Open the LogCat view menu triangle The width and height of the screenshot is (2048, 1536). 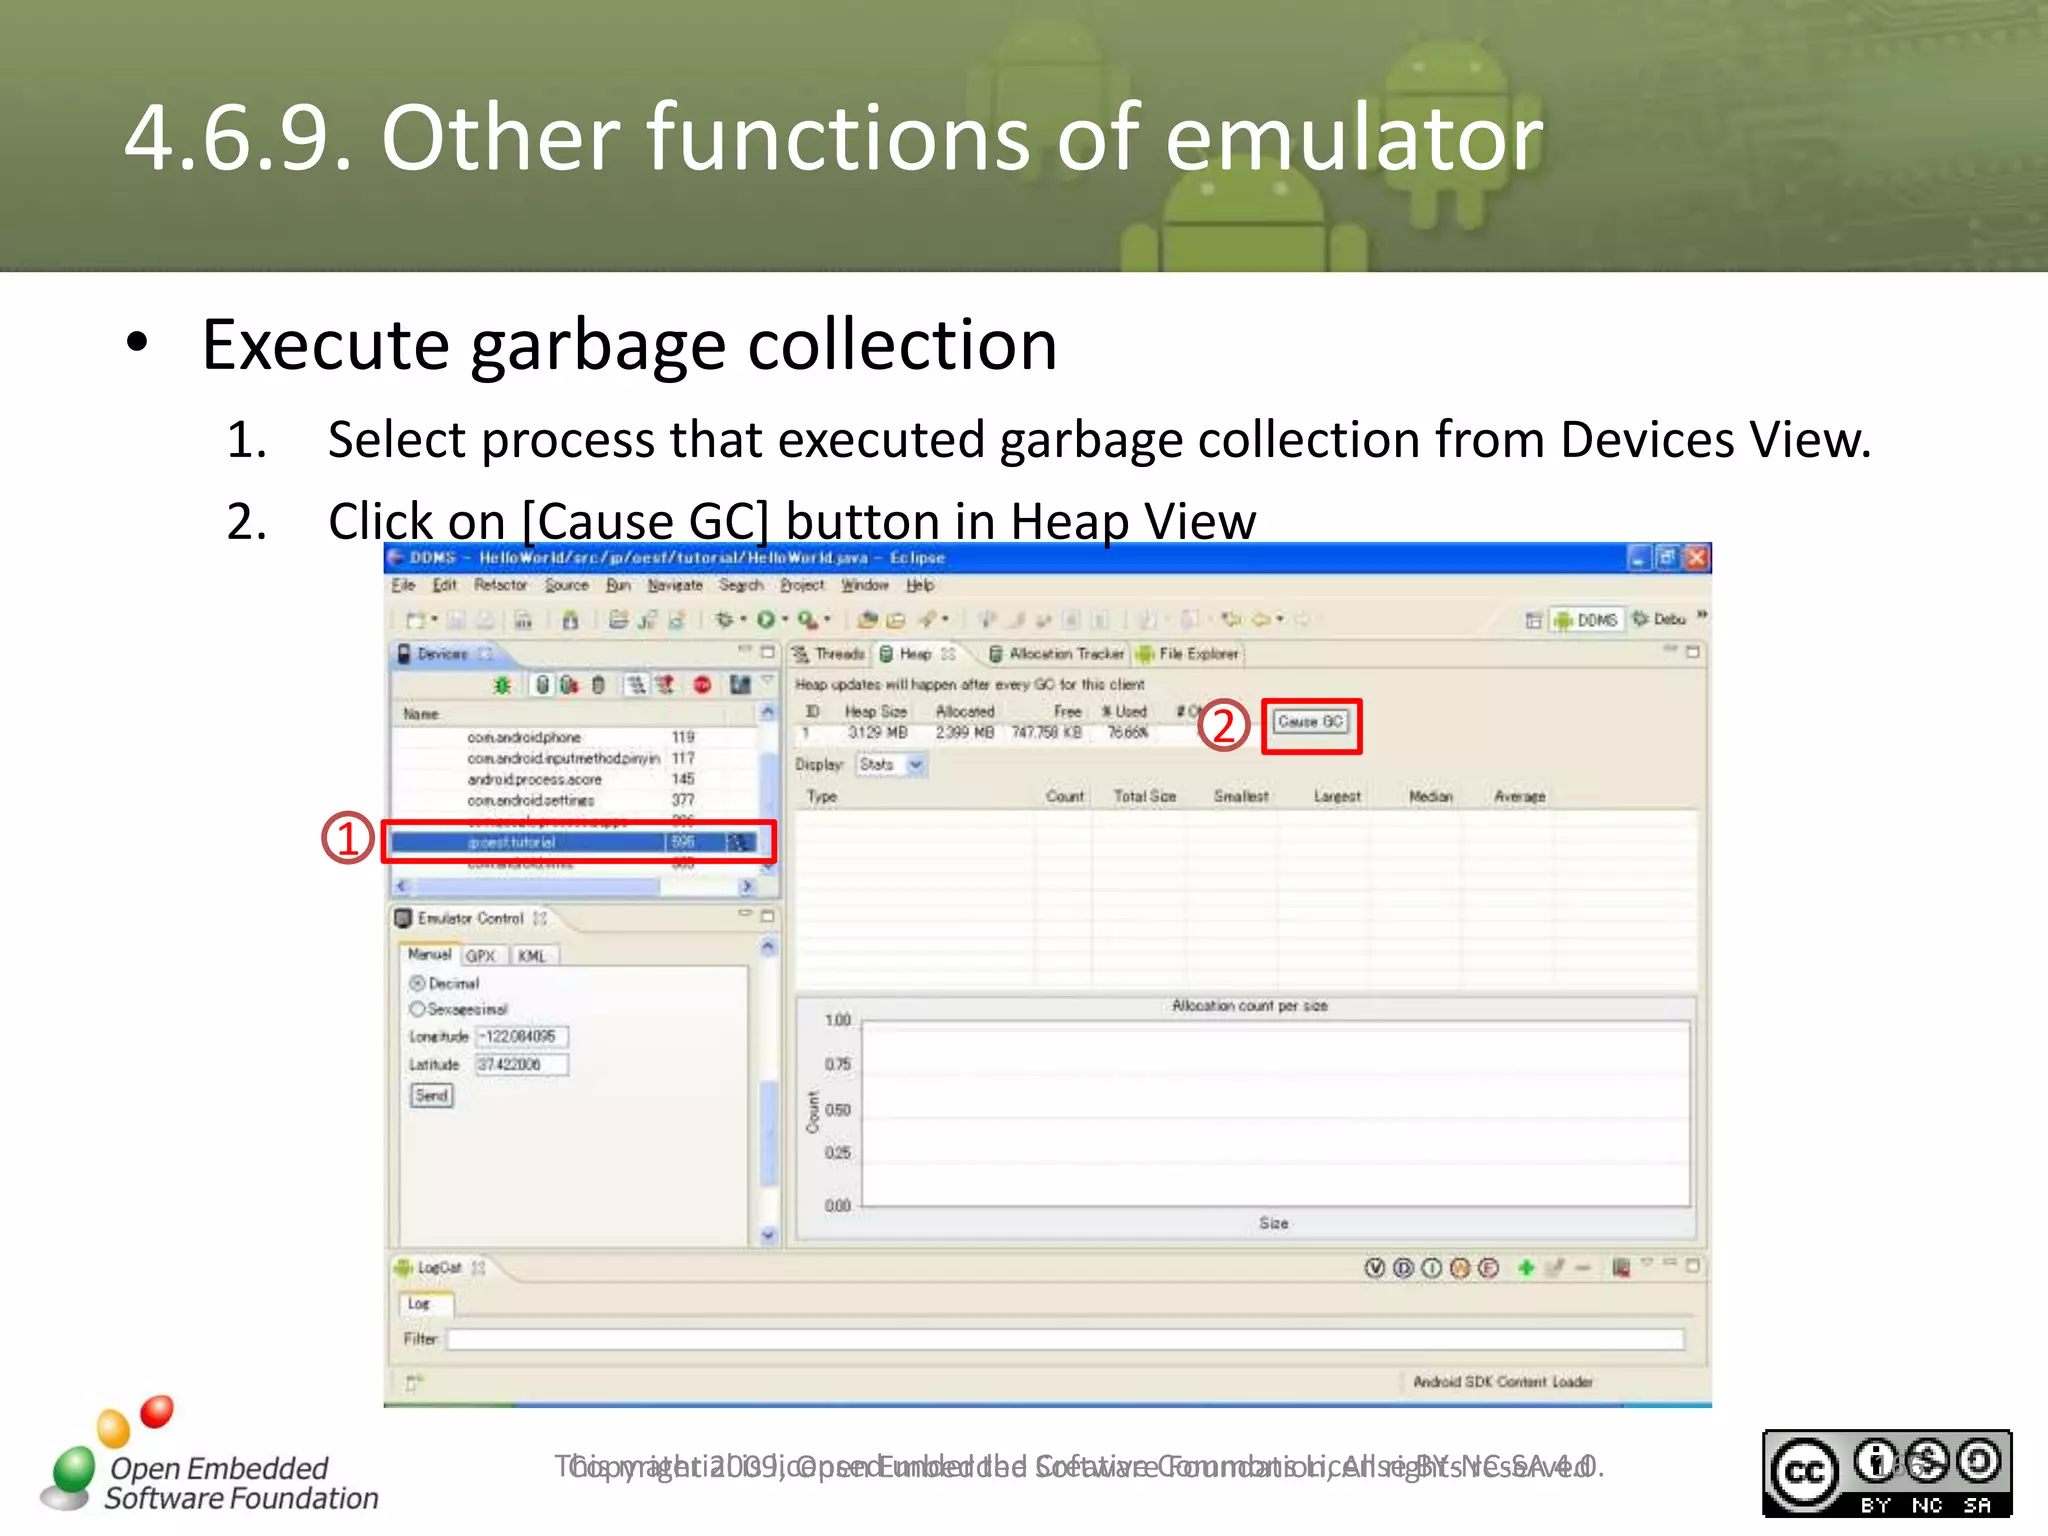click(1648, 1263)
